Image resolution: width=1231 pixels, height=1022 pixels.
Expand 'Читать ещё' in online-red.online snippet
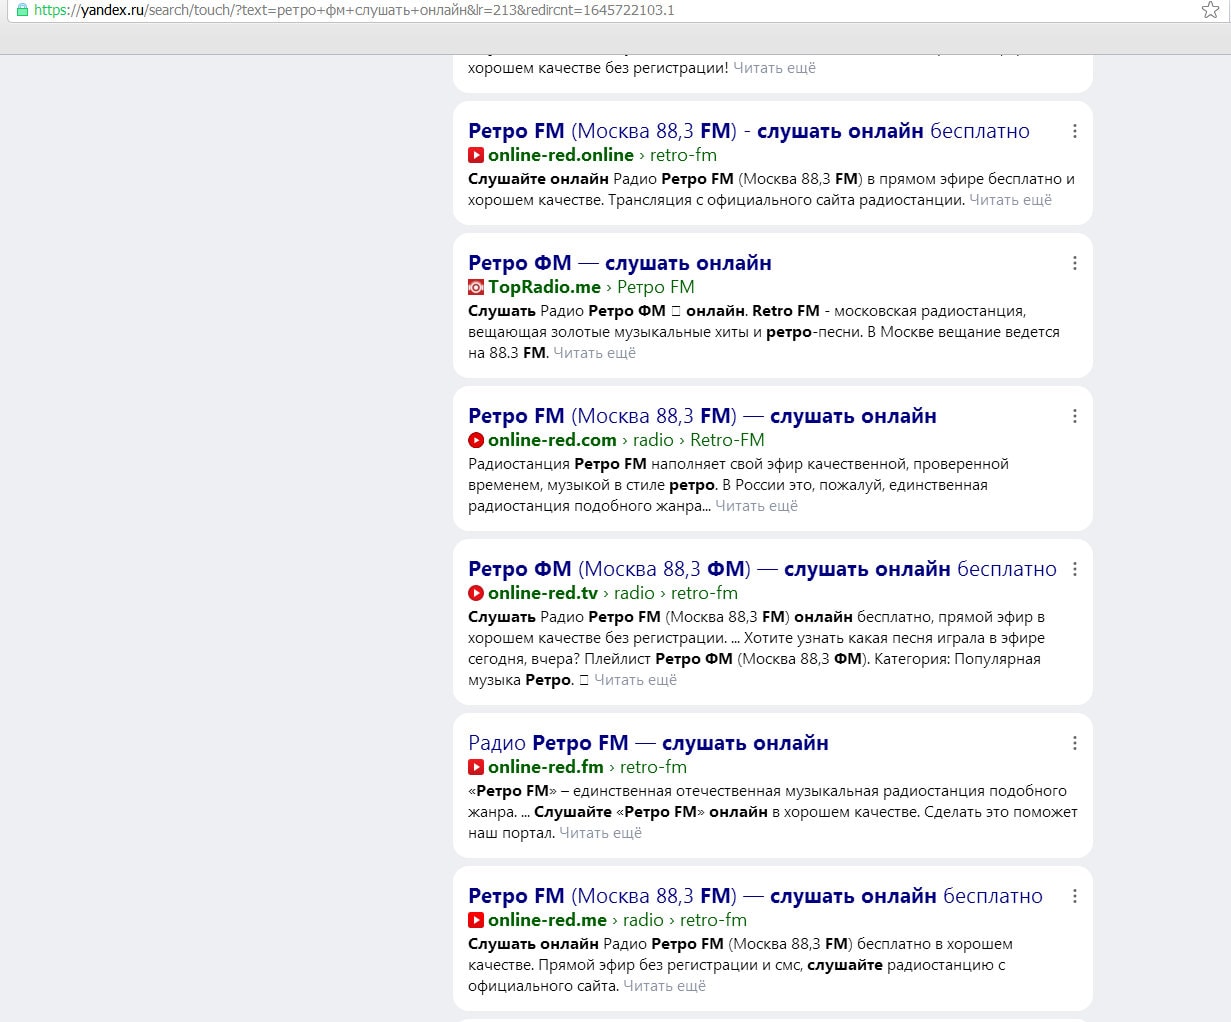coord(1010,200)
